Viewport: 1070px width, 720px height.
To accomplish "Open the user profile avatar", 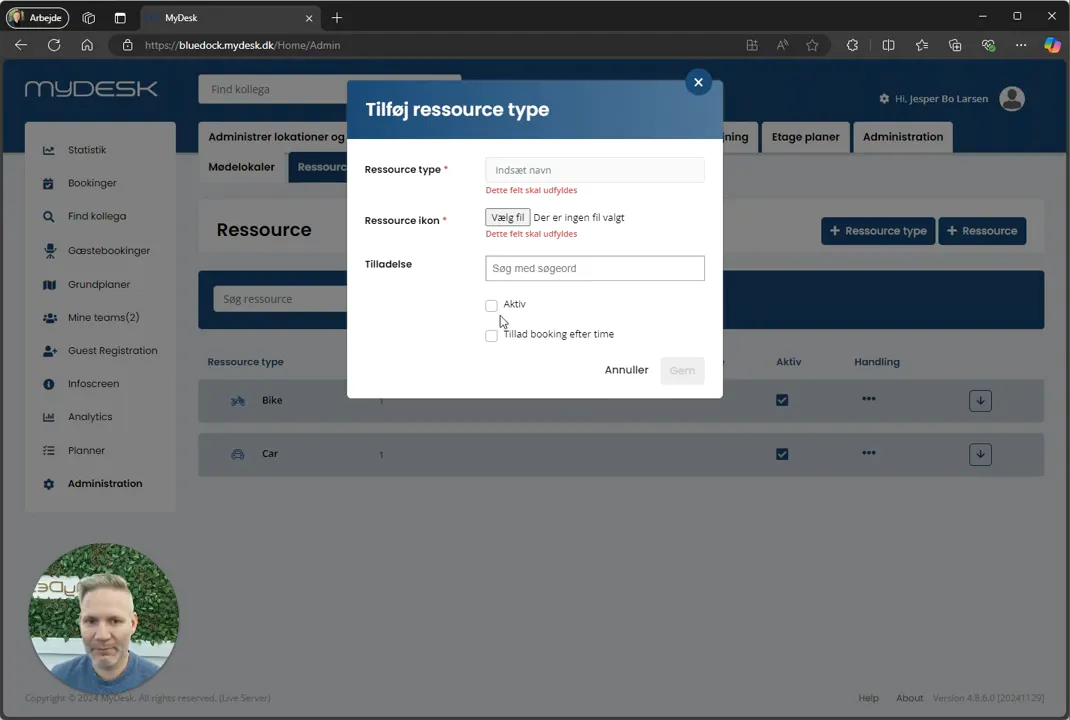I will tap(1011, 99).
